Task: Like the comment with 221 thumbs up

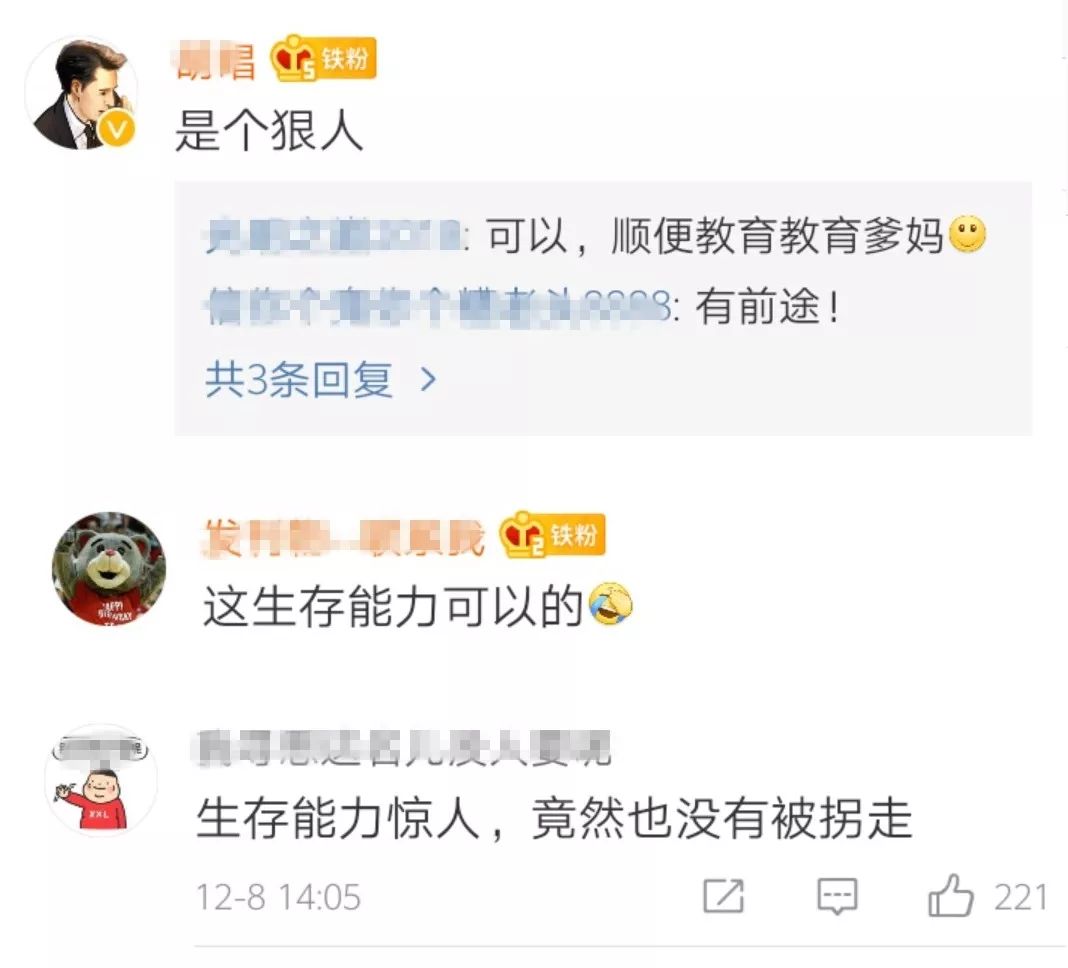Action: [950, 895]
